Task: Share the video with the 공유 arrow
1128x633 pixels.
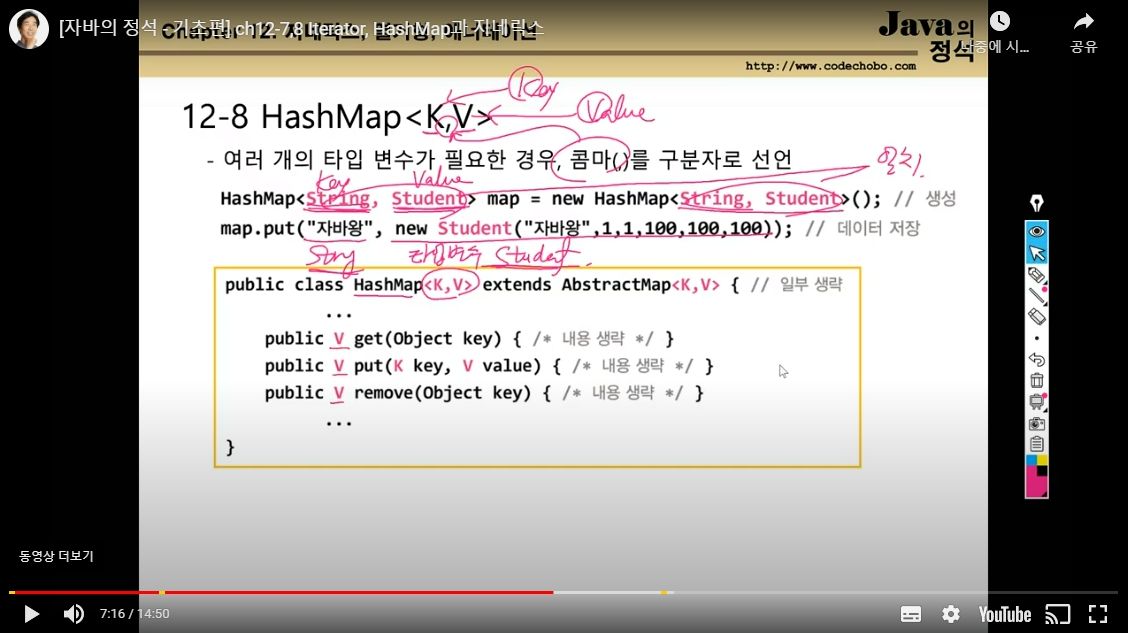Action: [1083, 22]
